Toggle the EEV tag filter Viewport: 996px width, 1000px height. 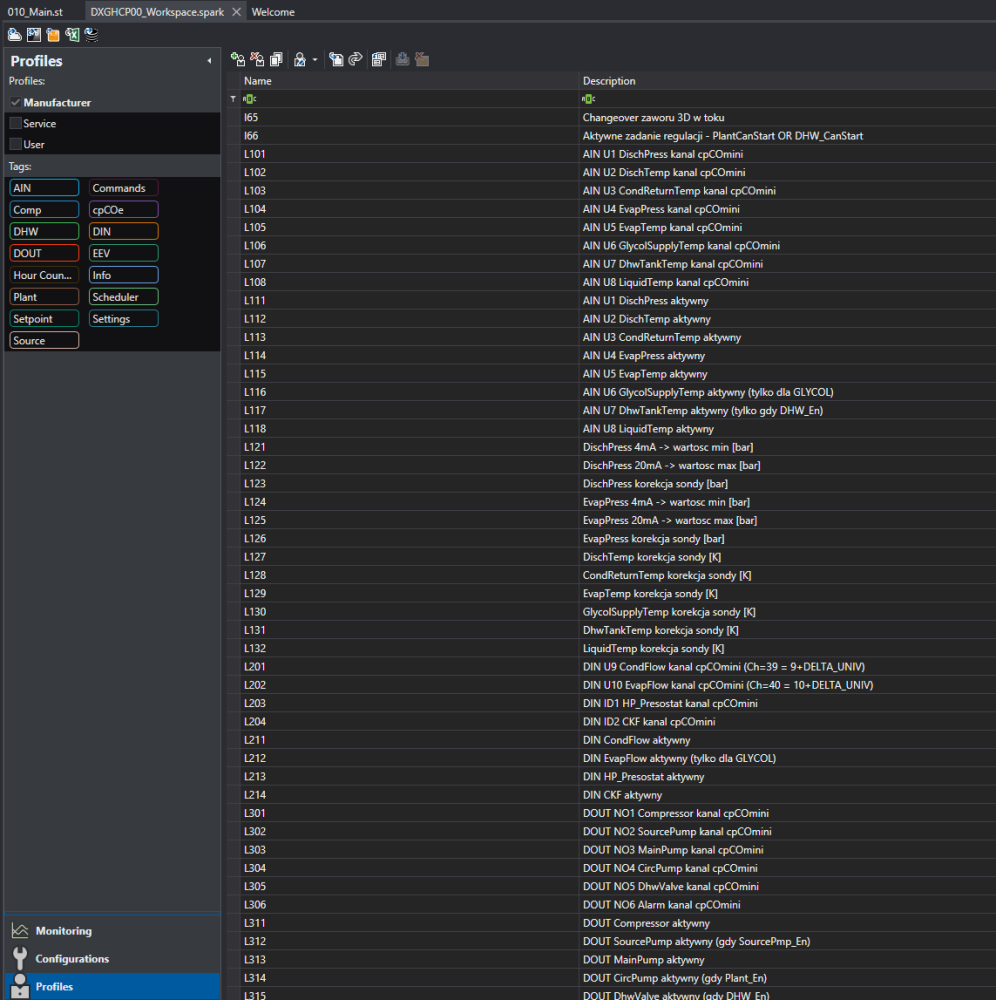123,253
